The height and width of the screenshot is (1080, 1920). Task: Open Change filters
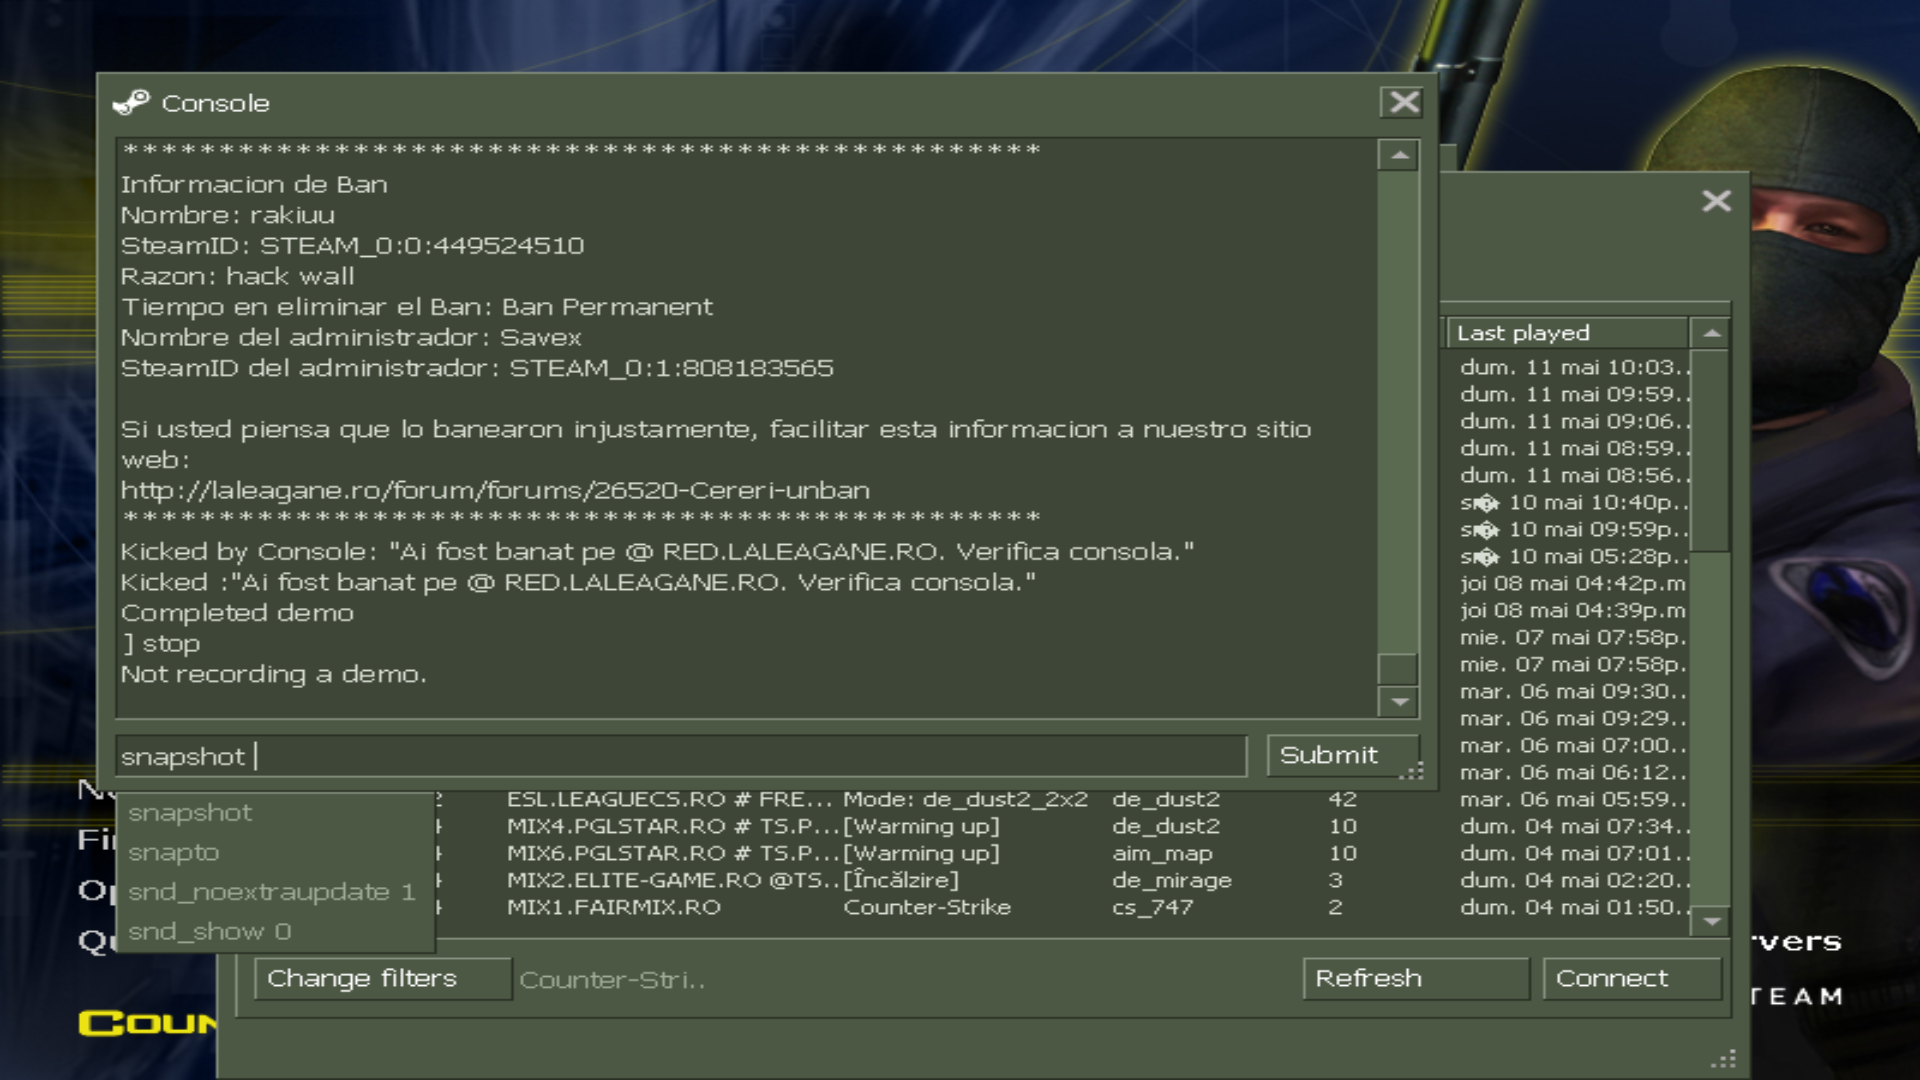381,979
